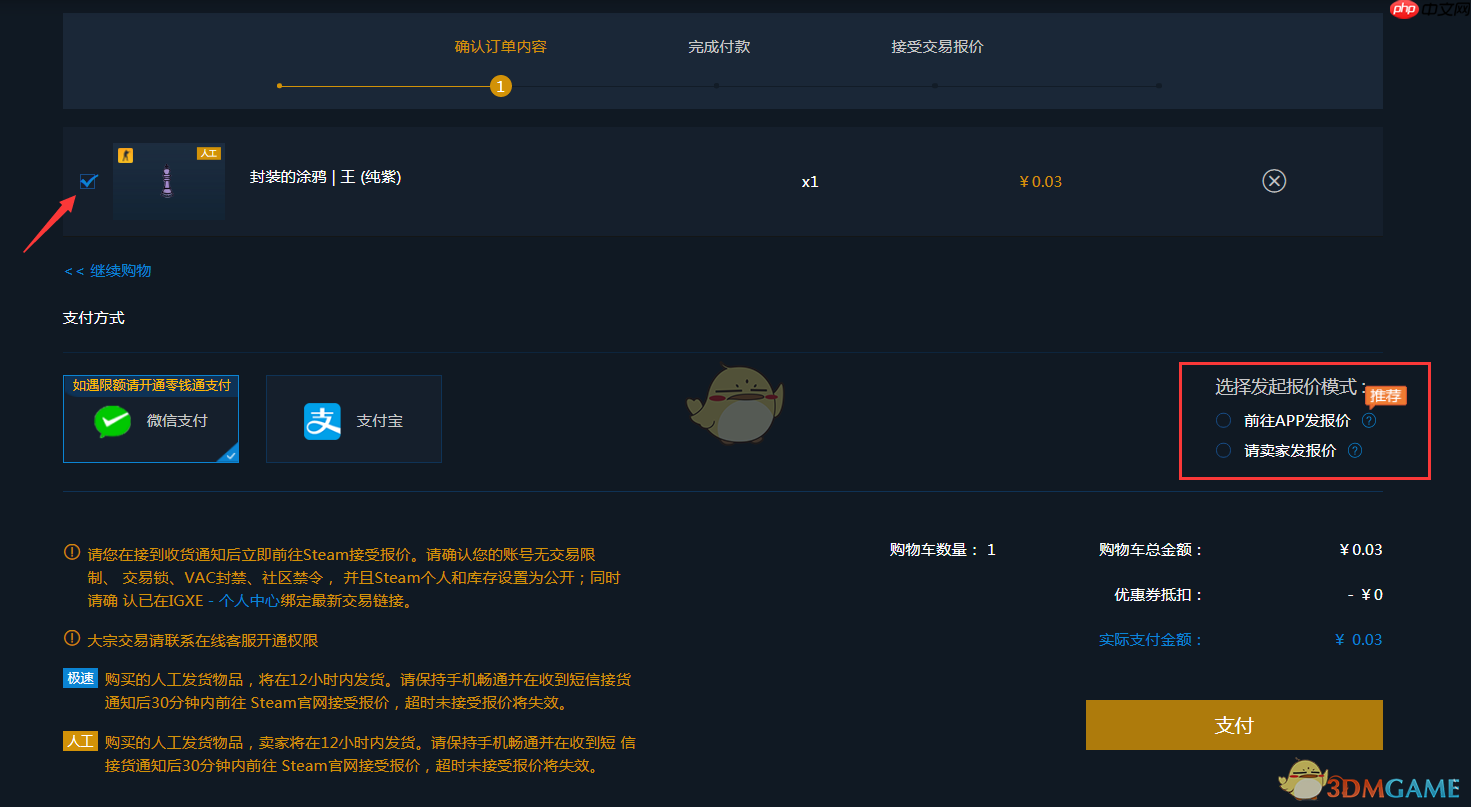
Task: Switch to the 接受交易报价 step
Action: click(x=937, y=46)
